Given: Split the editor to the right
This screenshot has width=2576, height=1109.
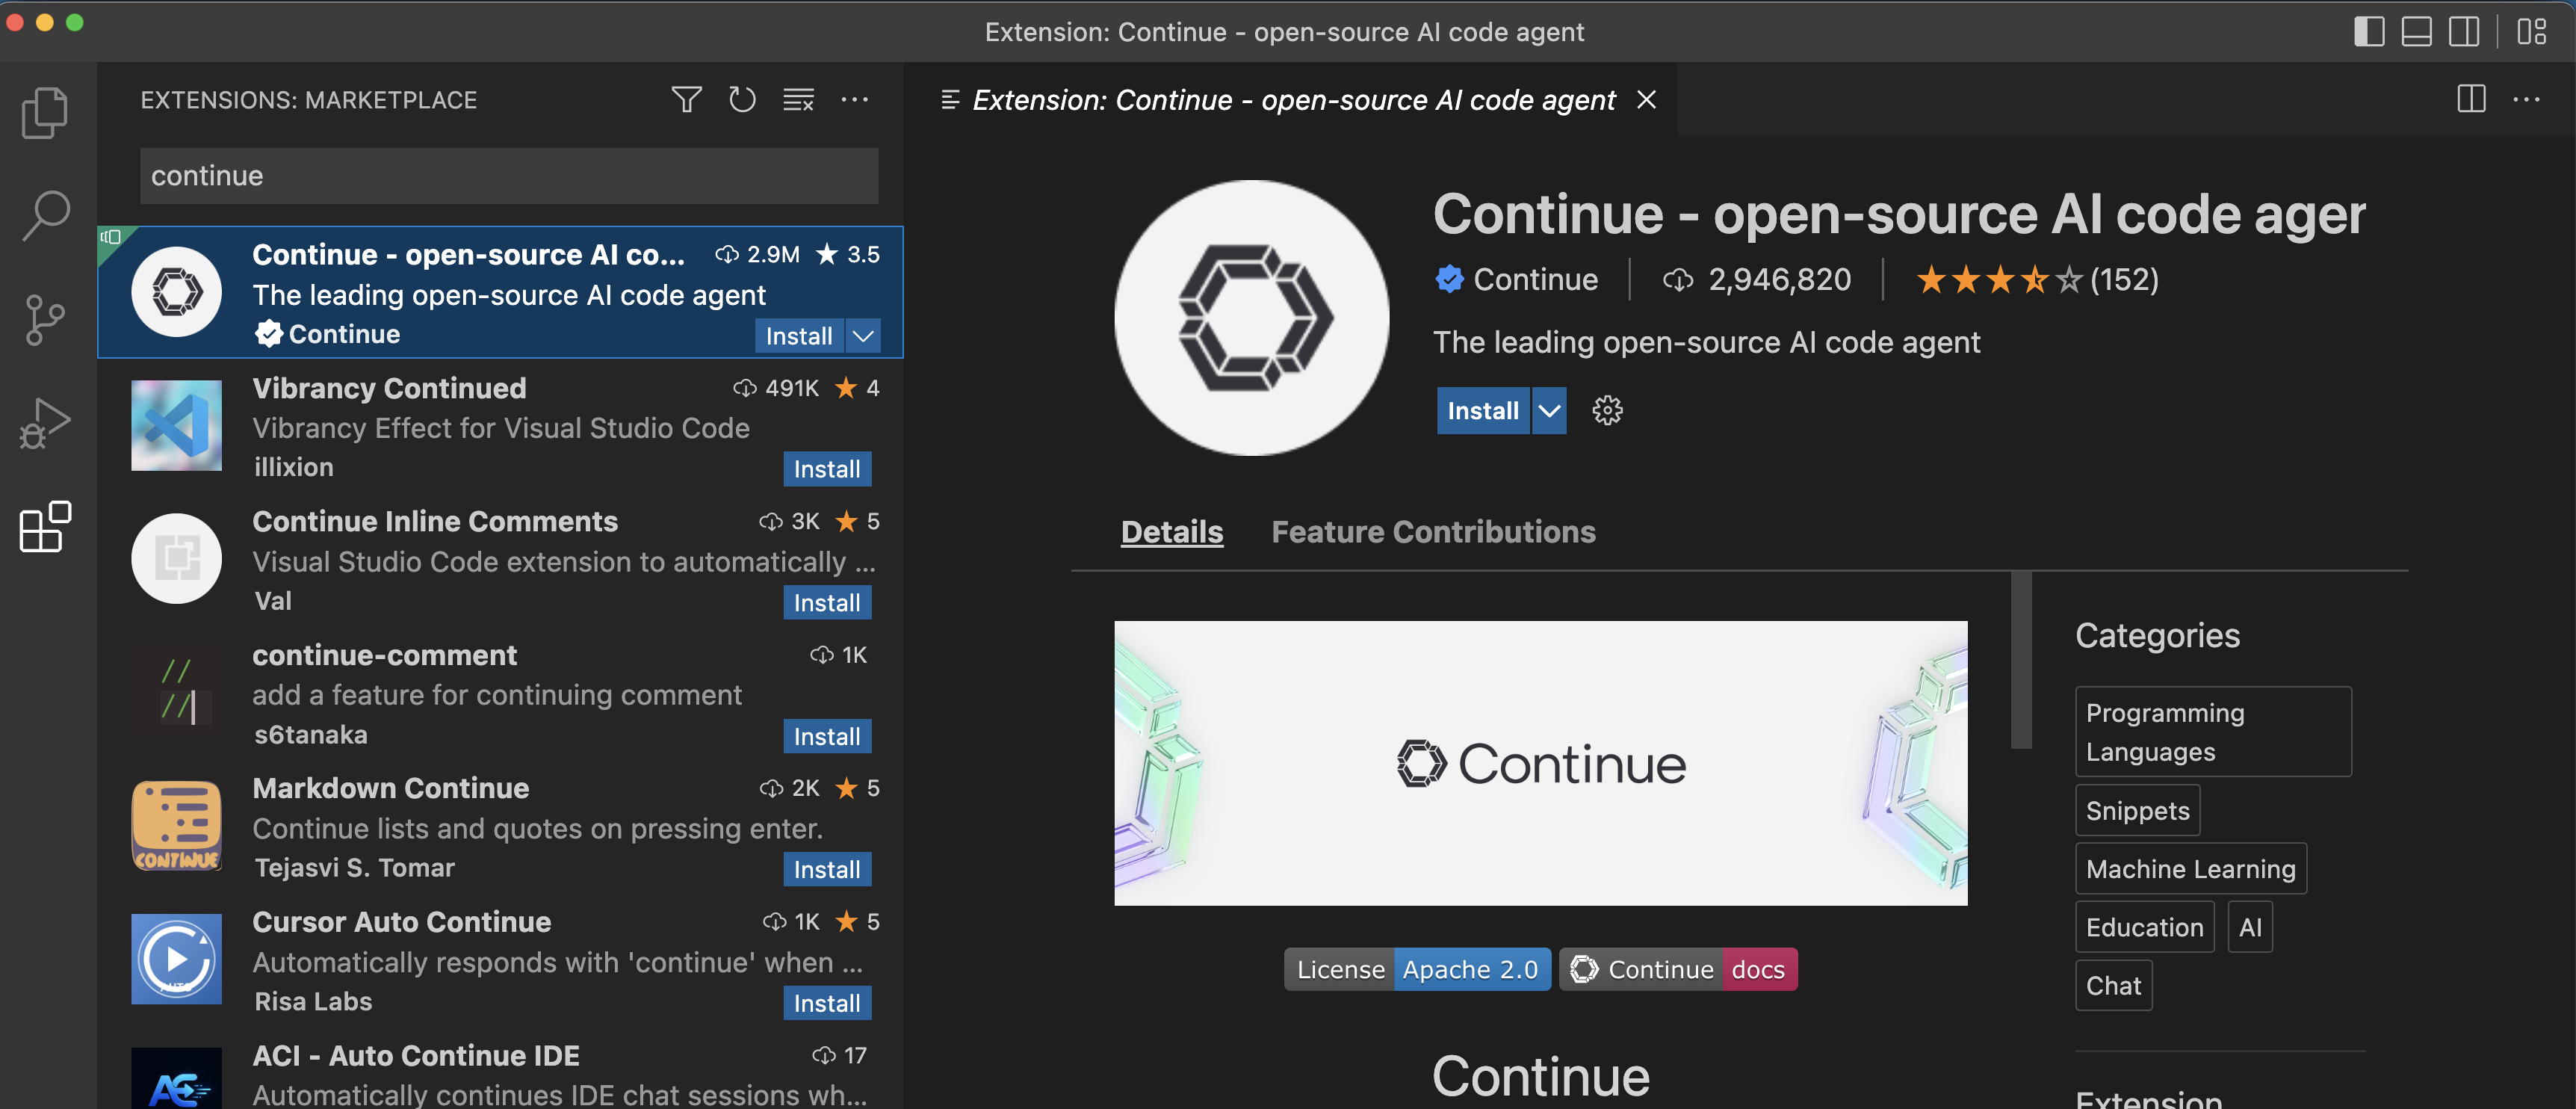Looking at the screenshot, I should (x=2471, y=99).
